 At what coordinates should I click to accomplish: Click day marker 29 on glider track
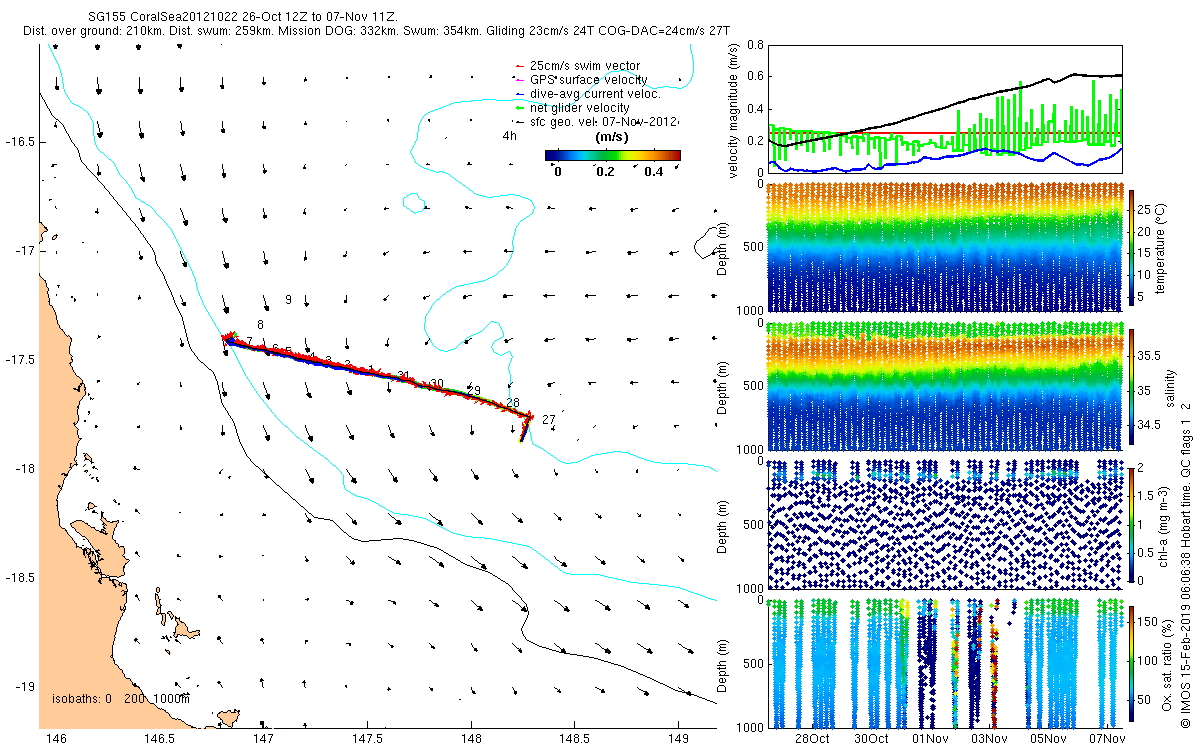pos(474,391)
